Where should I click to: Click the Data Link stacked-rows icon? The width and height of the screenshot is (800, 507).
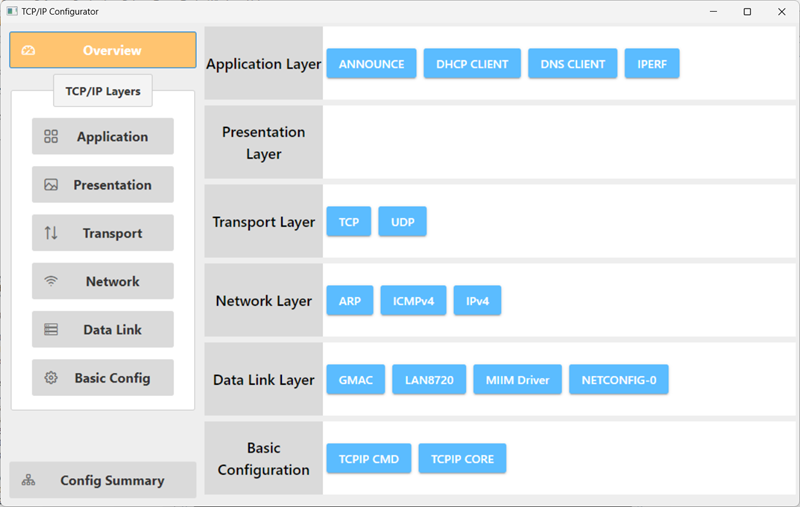click(51, 329)
